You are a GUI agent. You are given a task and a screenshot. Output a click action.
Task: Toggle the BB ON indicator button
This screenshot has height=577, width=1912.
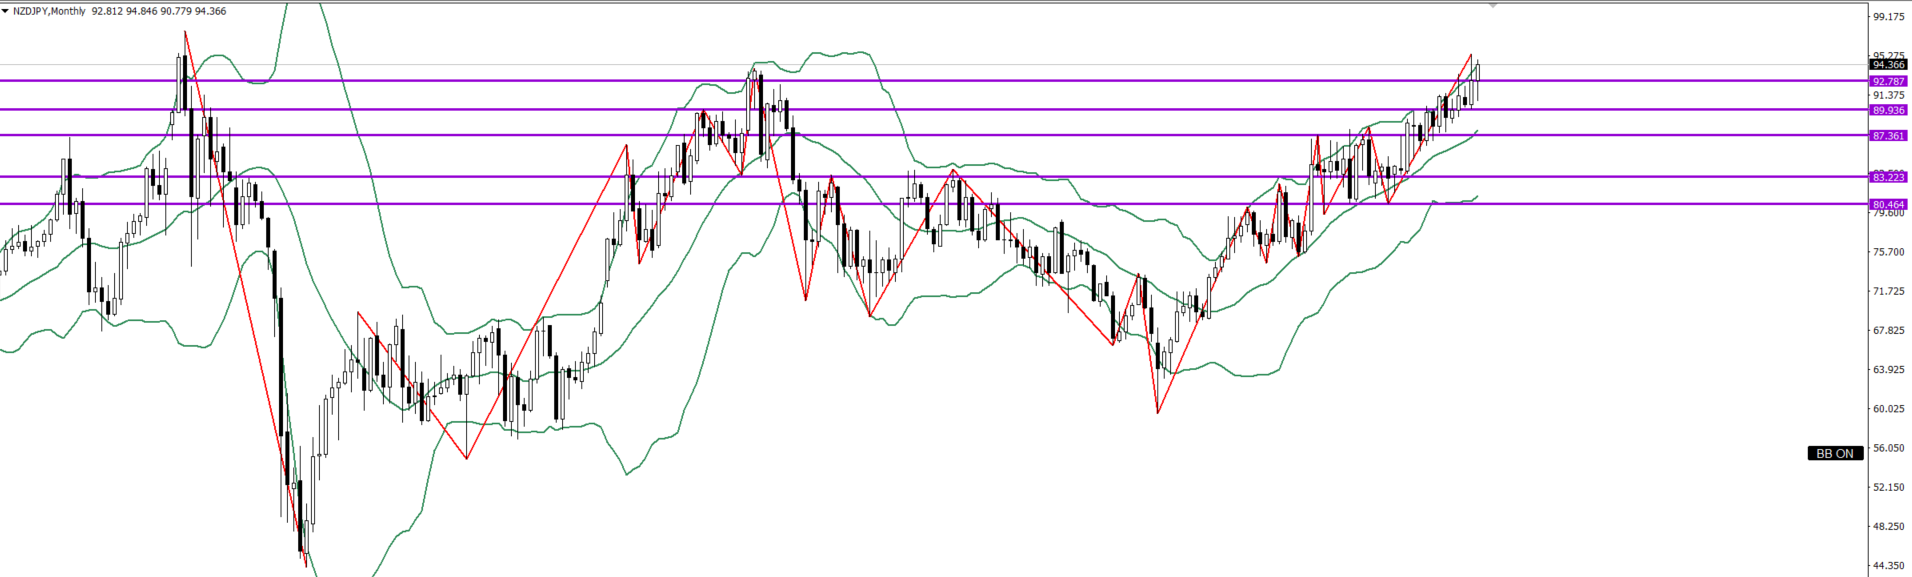coord(1835,453)
